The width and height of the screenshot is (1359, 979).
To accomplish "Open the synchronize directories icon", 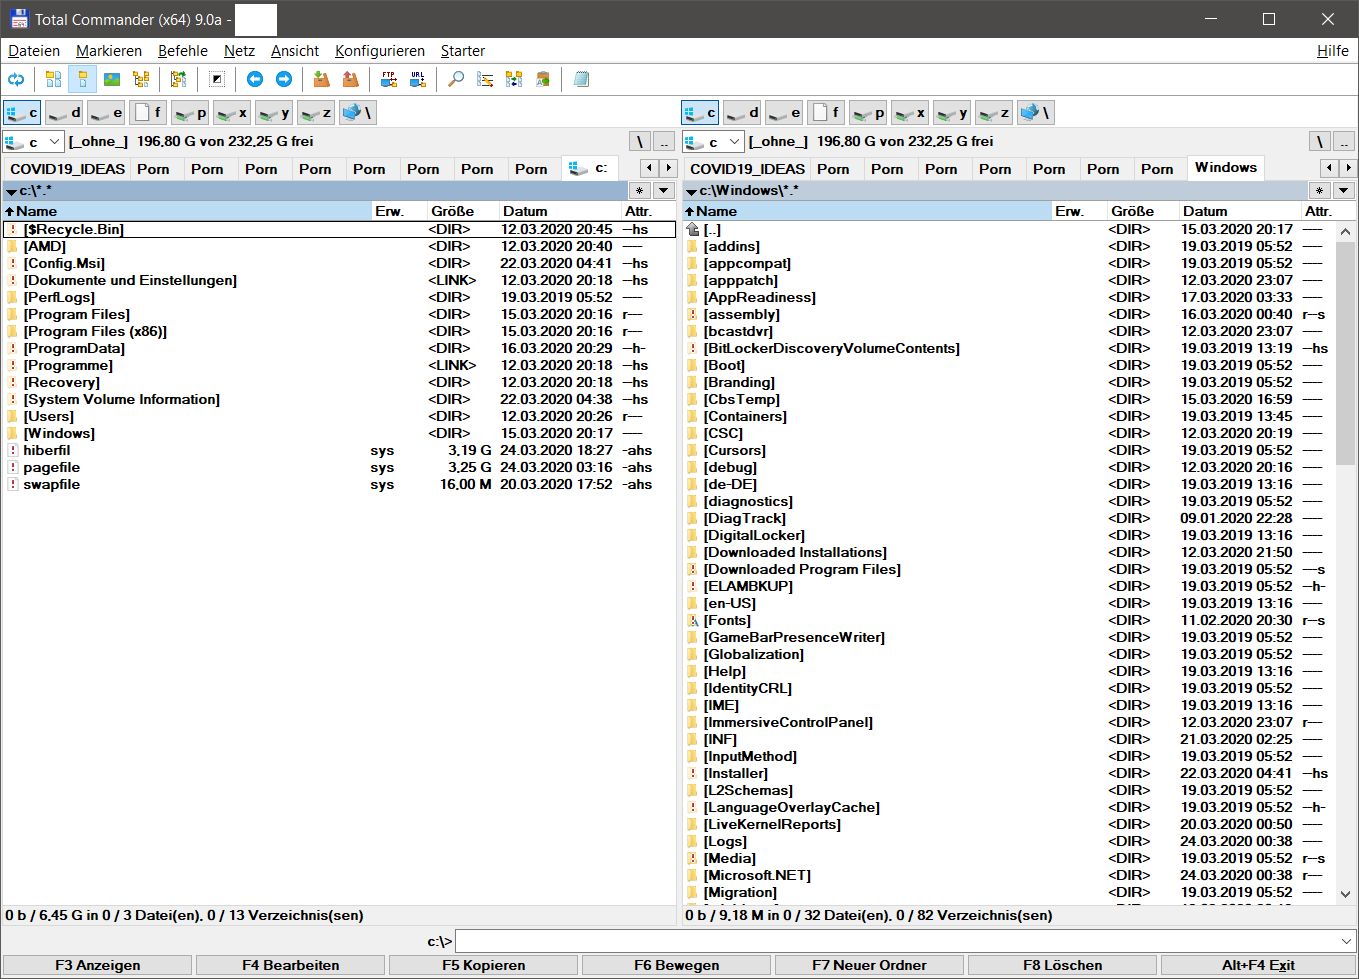I will click(514, 79).
